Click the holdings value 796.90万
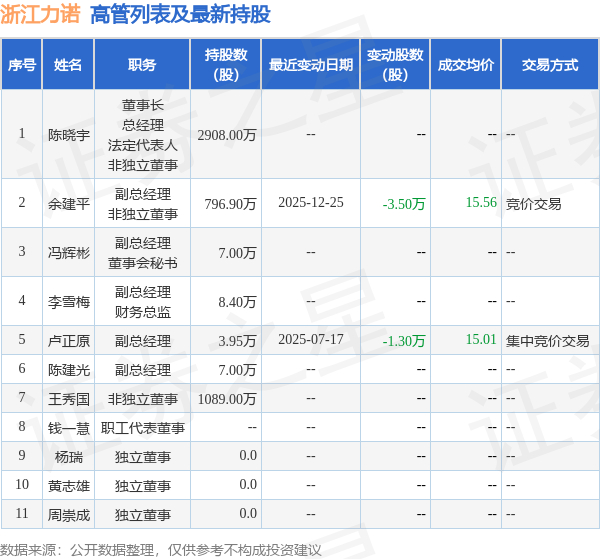 click(230, 204)
